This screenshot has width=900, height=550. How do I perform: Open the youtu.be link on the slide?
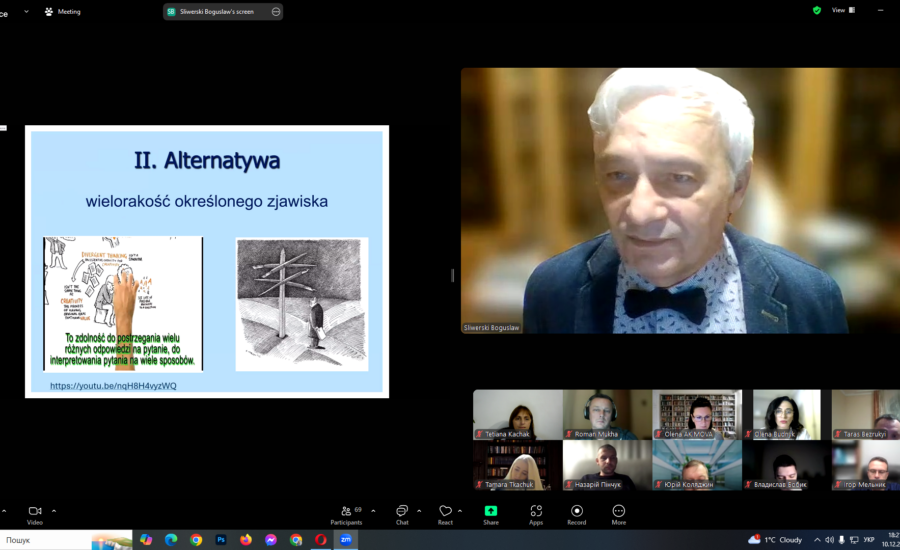point(113,386)
